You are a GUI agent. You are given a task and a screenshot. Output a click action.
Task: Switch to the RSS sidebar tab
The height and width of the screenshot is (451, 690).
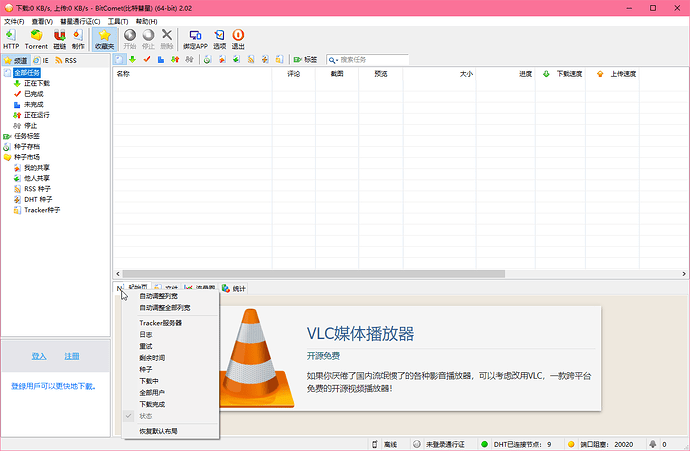pyautogui.click(x=66, y=60)
